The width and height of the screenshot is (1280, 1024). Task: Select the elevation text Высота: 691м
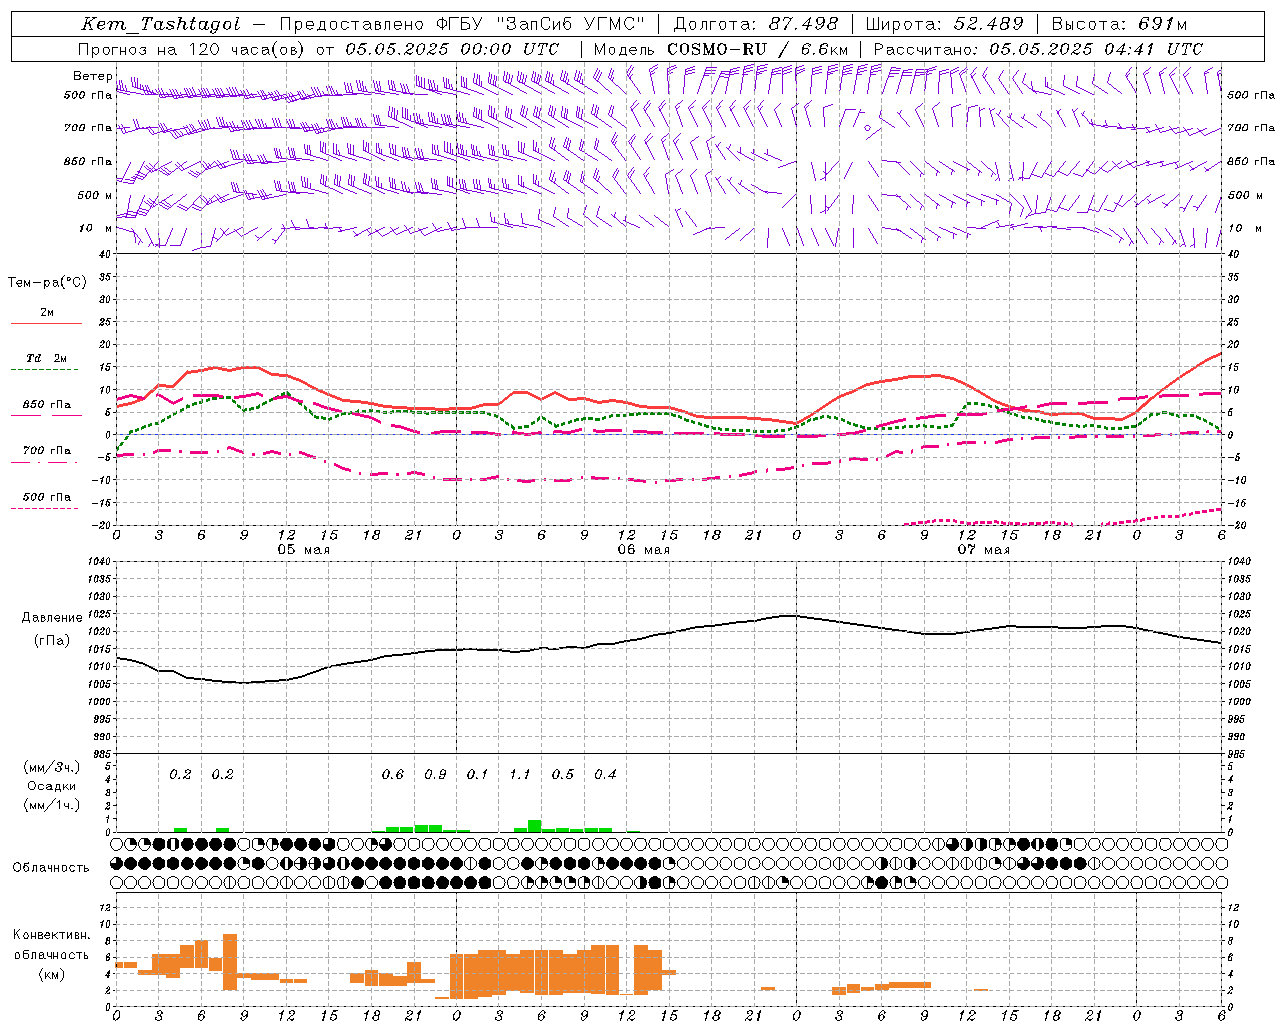tap(1119, 24)
